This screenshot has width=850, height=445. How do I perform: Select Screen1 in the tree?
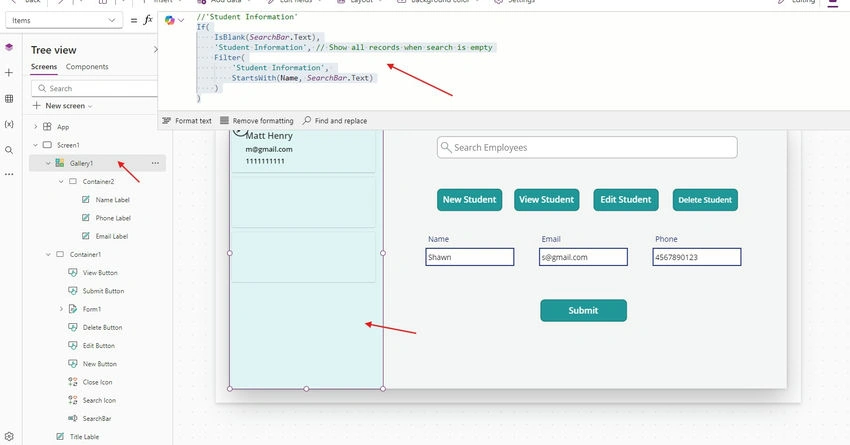pos(68,145)
